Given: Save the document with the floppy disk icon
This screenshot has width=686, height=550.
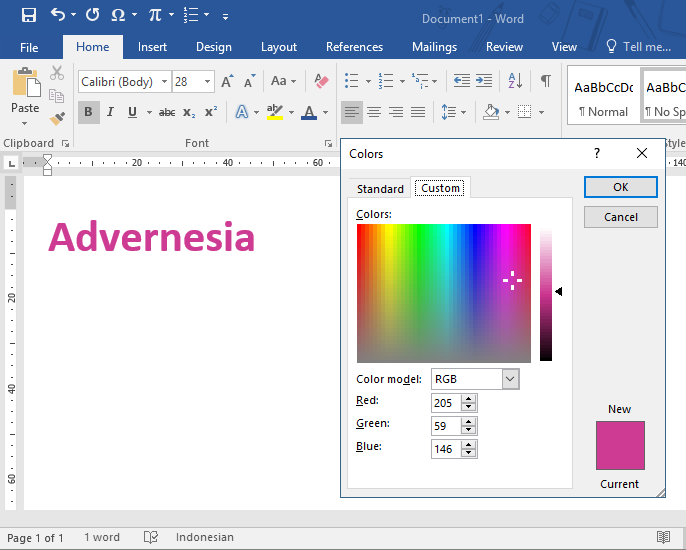Looking at the screenshot, I should tap(29, 16).
